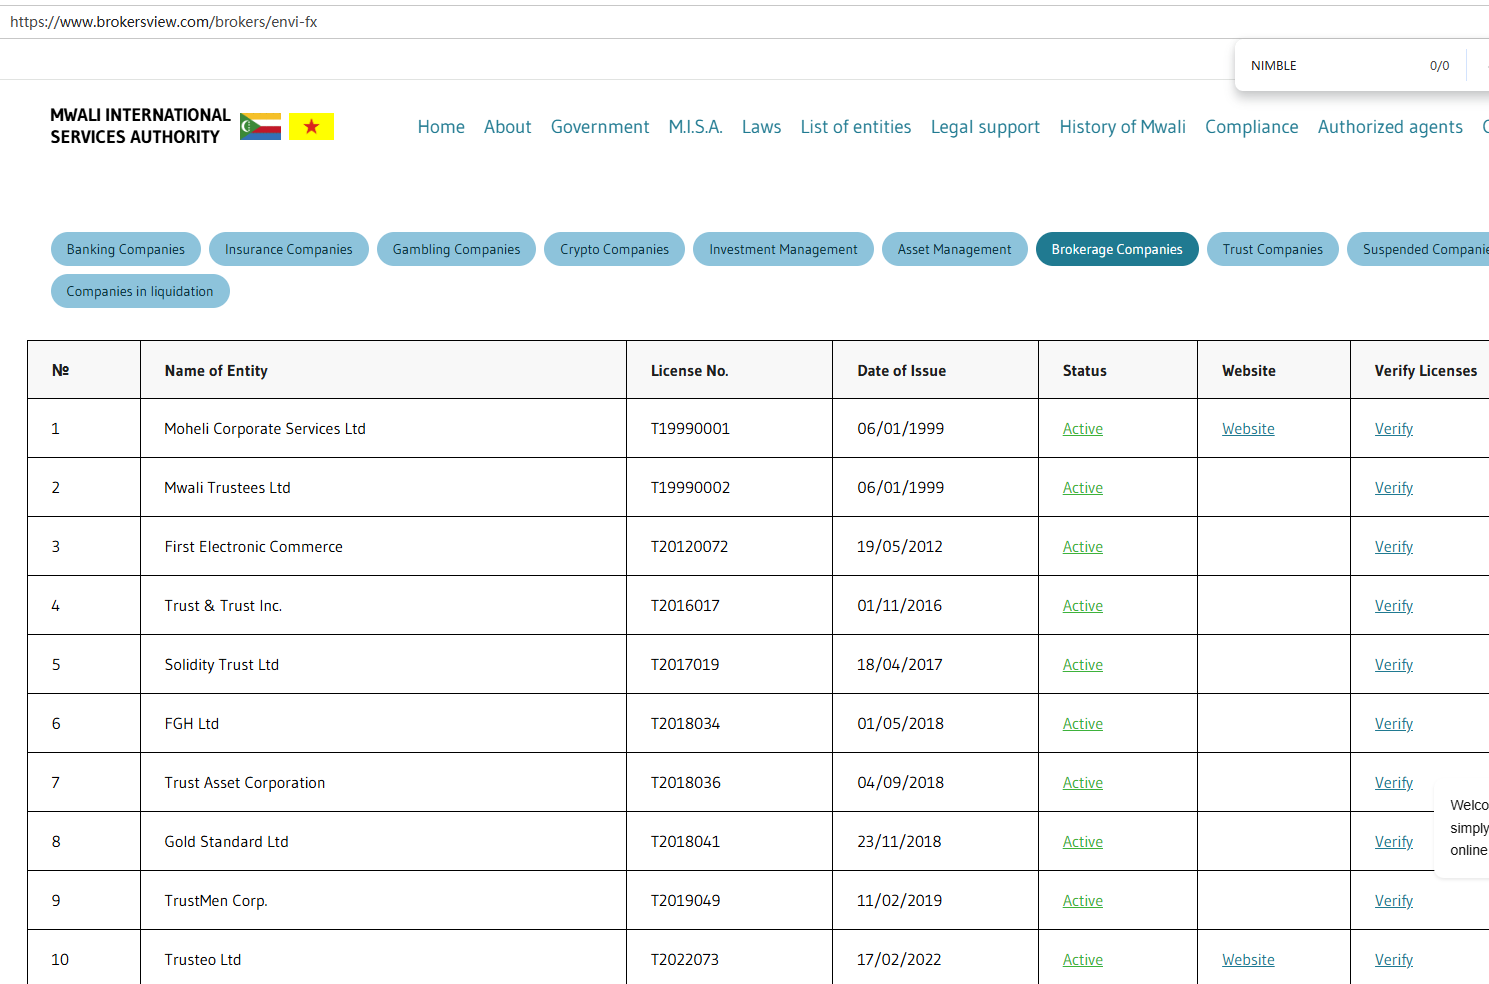Open the Gambling Companies category
Image resolution: width=1489 pixels, height=984 pixels.
456,250
